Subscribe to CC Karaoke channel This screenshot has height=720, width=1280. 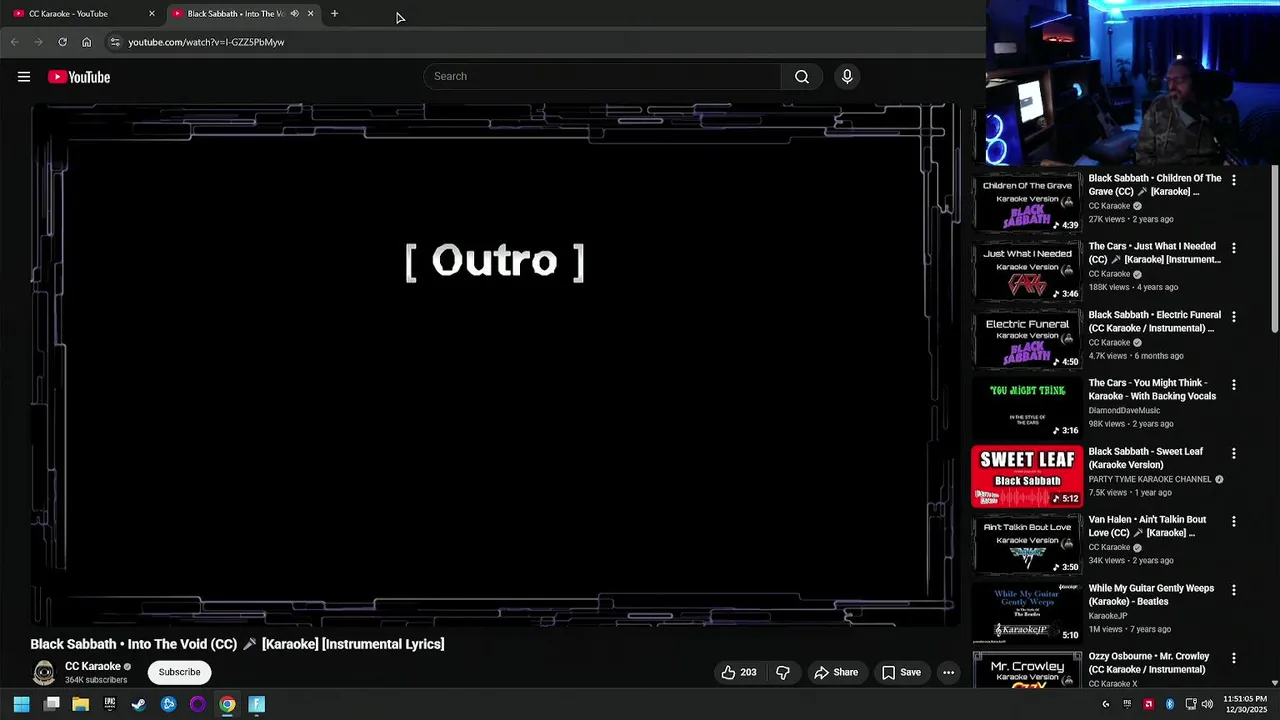pyautogui.click(x=179, y=672)
